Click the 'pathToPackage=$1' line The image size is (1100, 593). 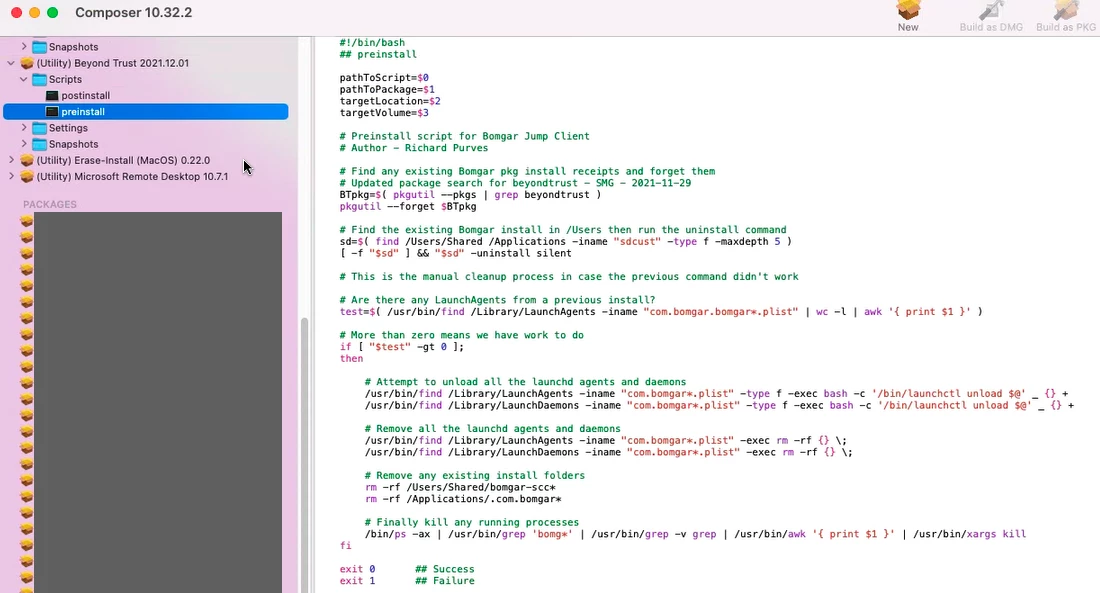point(387,89)
